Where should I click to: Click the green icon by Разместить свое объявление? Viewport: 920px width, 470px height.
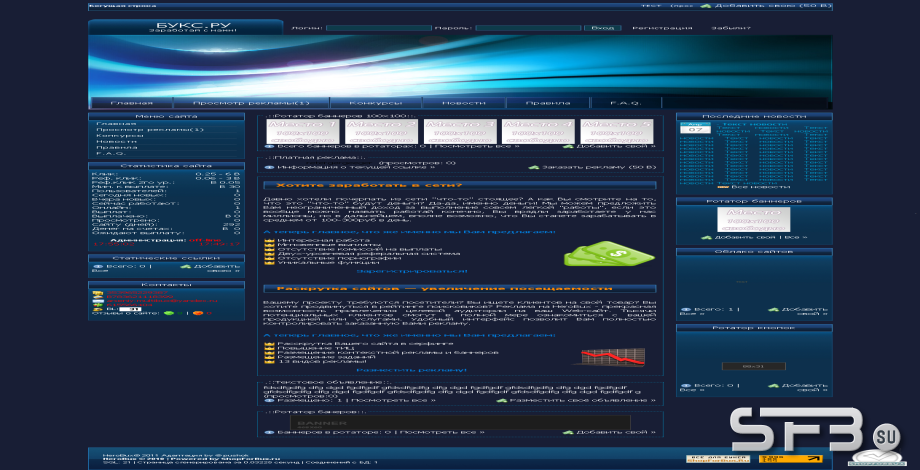point(502,401)
